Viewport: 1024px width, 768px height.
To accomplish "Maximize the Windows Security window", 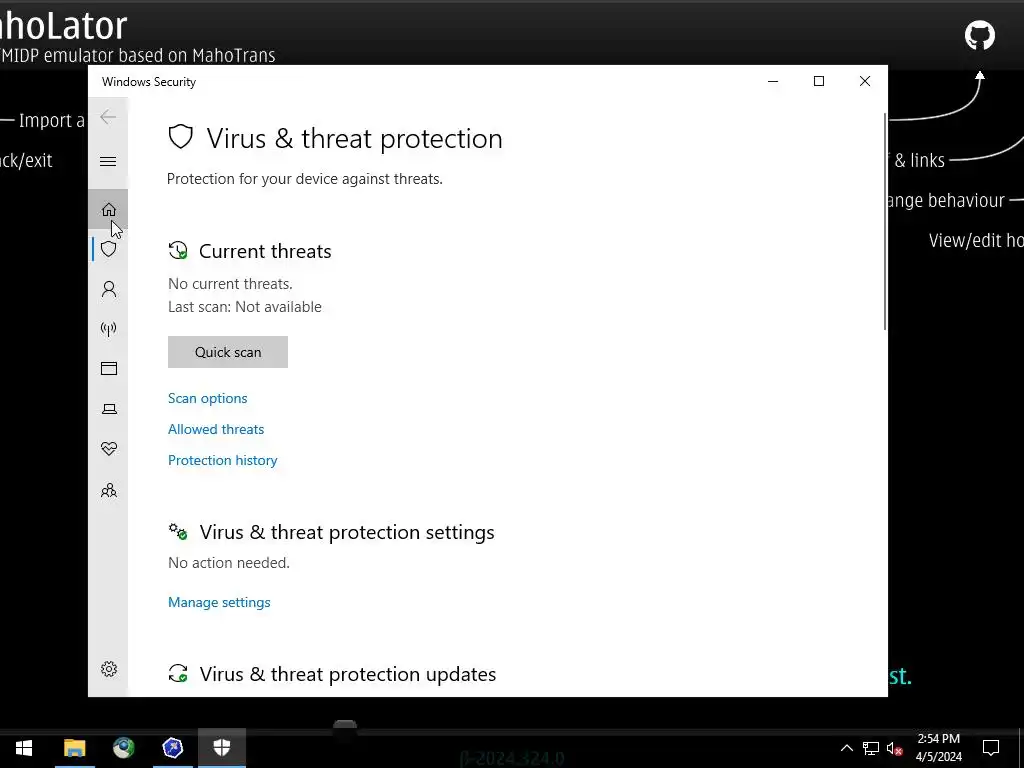I will (x=819, y=81).
